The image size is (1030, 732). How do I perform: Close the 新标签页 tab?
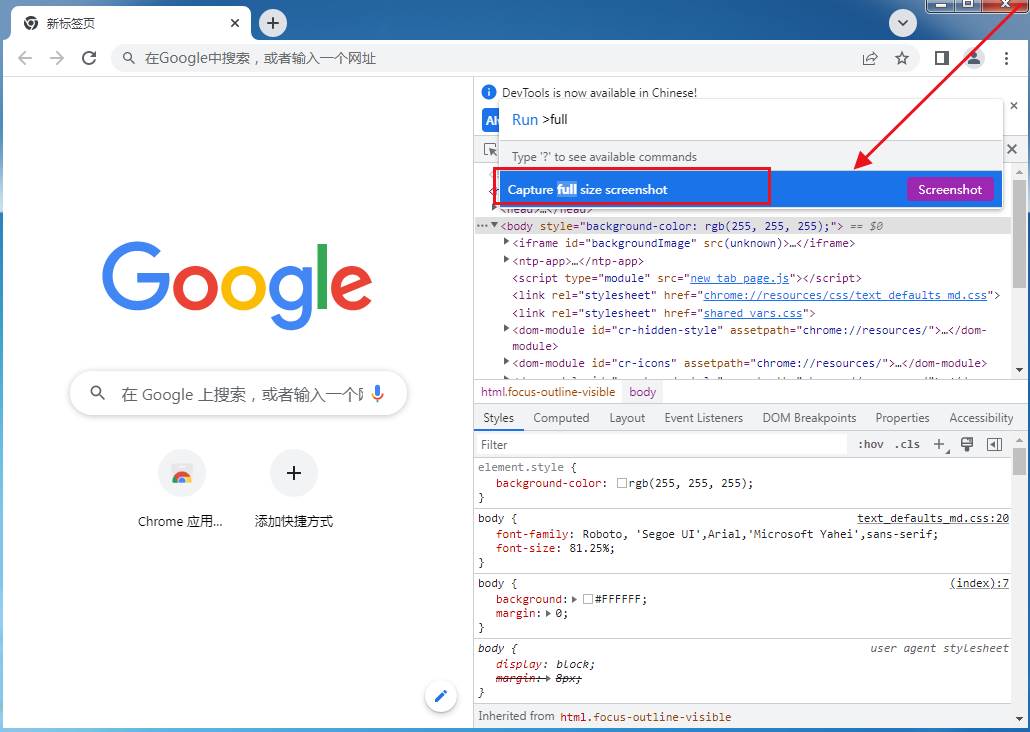(x=235, y=24)
